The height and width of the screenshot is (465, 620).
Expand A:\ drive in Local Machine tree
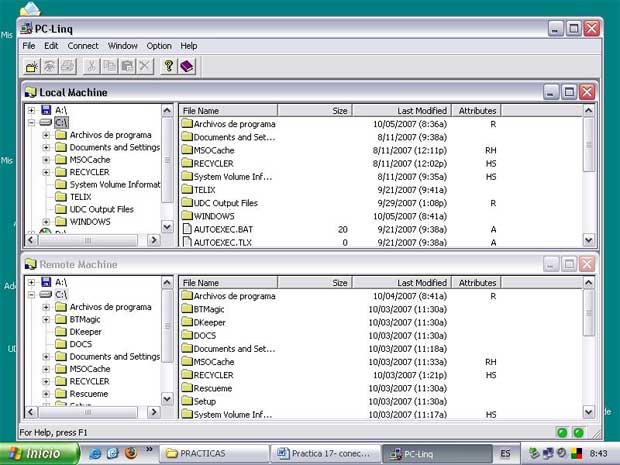tap(31, 110)
